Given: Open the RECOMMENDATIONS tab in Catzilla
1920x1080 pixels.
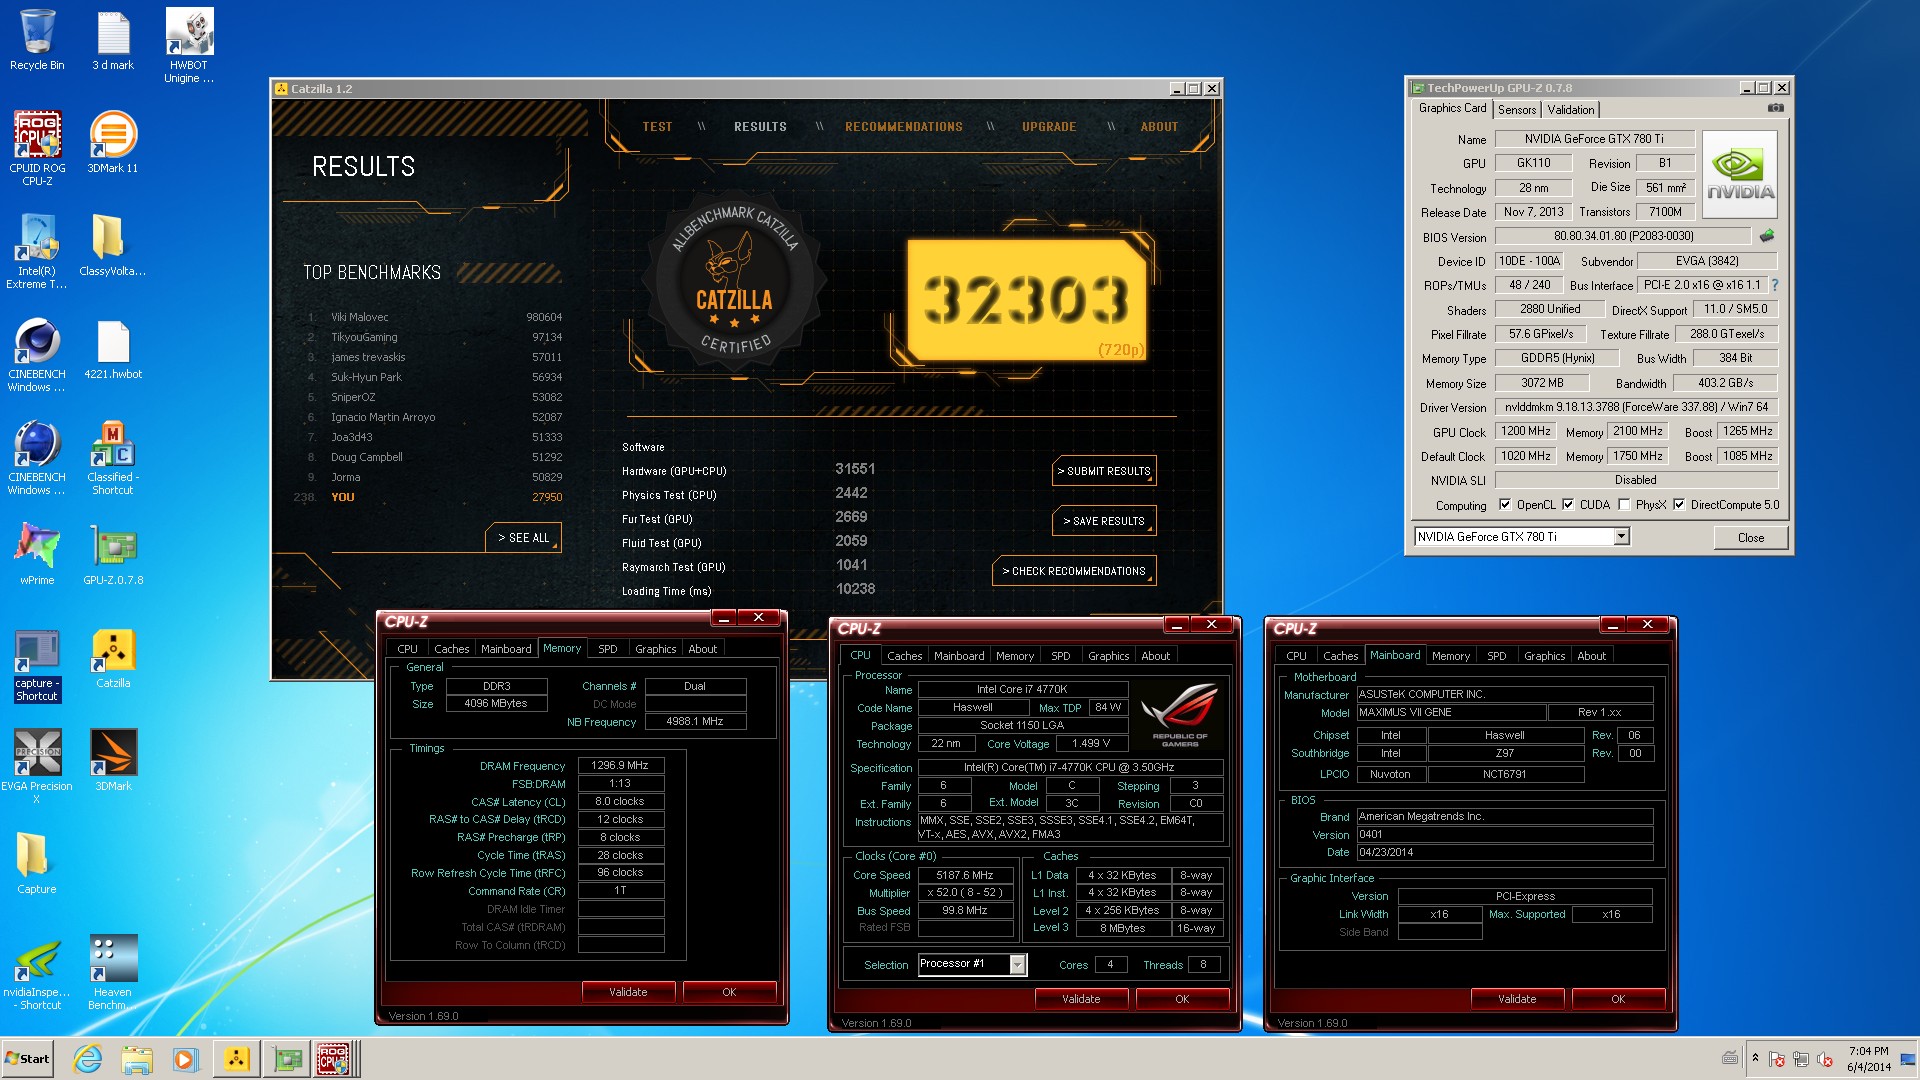Looking at the screenshot, I should click(903, 127).
